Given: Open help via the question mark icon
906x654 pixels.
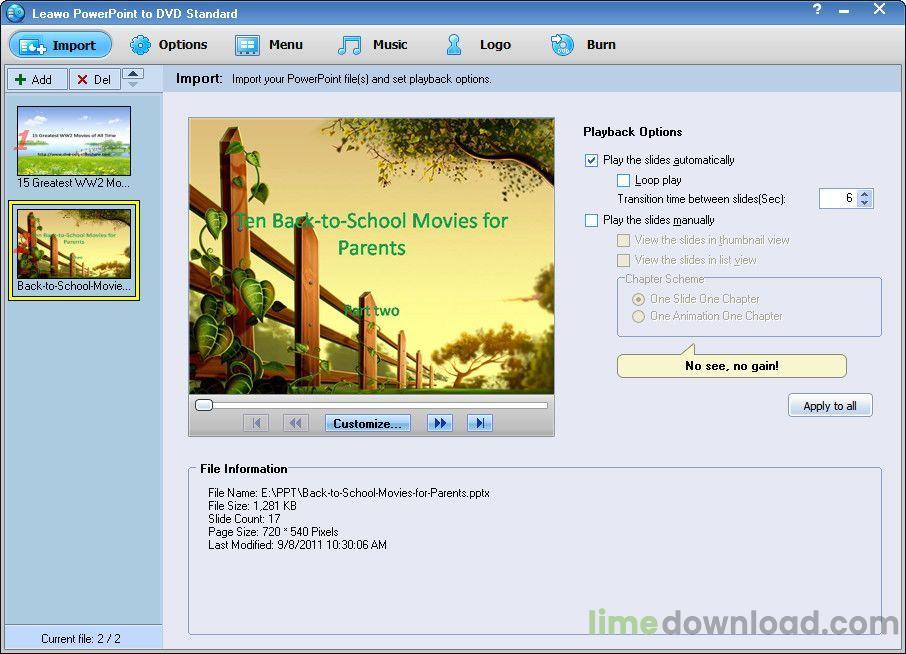Looking at the screenshot, I should [818, 10].
